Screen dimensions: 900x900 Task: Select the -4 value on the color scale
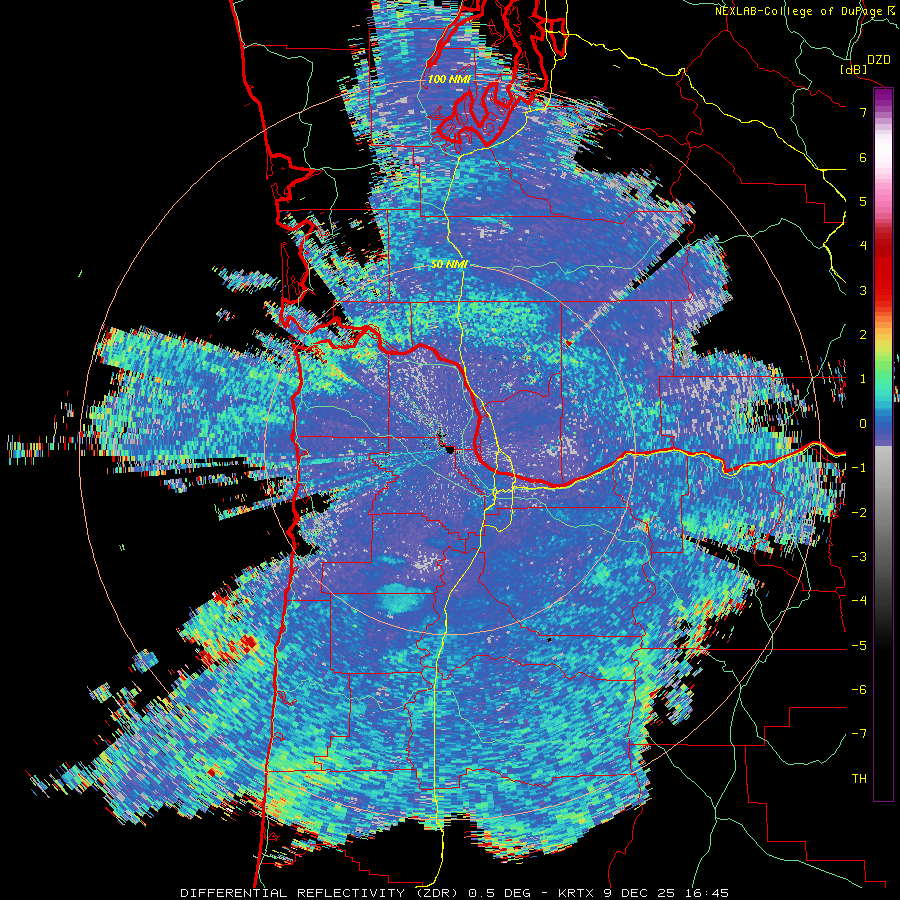[x=859, y=601]
